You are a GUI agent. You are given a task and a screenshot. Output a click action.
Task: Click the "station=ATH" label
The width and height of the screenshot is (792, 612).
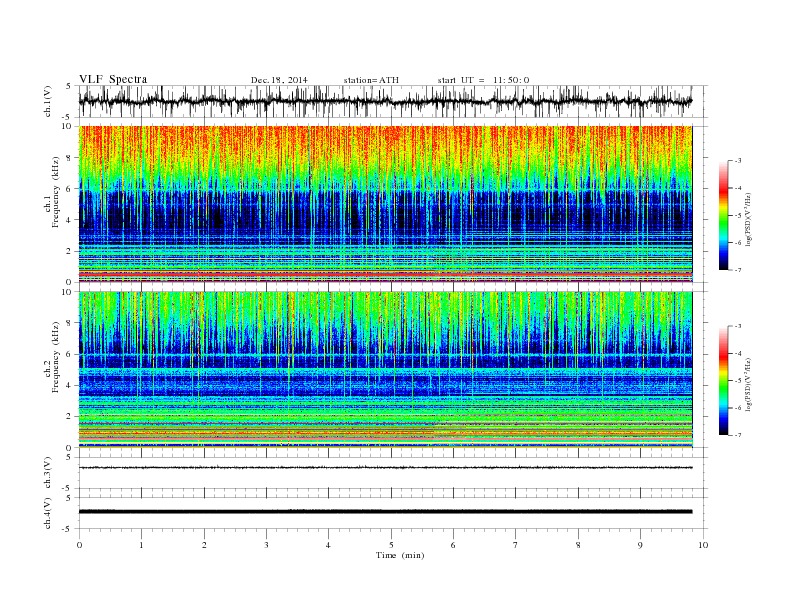pyautogui.click(x=371, y=80)
